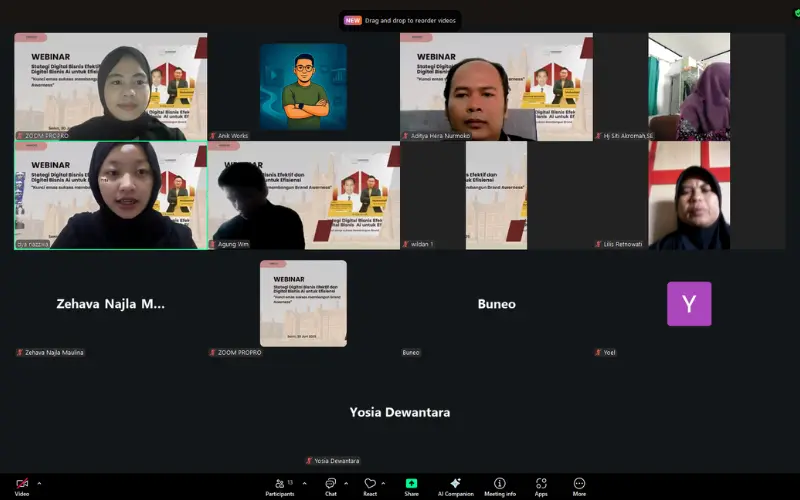Select Yosia Dewantara participant tile
This screenshot has height=500, width=800.
coord(399,412)
